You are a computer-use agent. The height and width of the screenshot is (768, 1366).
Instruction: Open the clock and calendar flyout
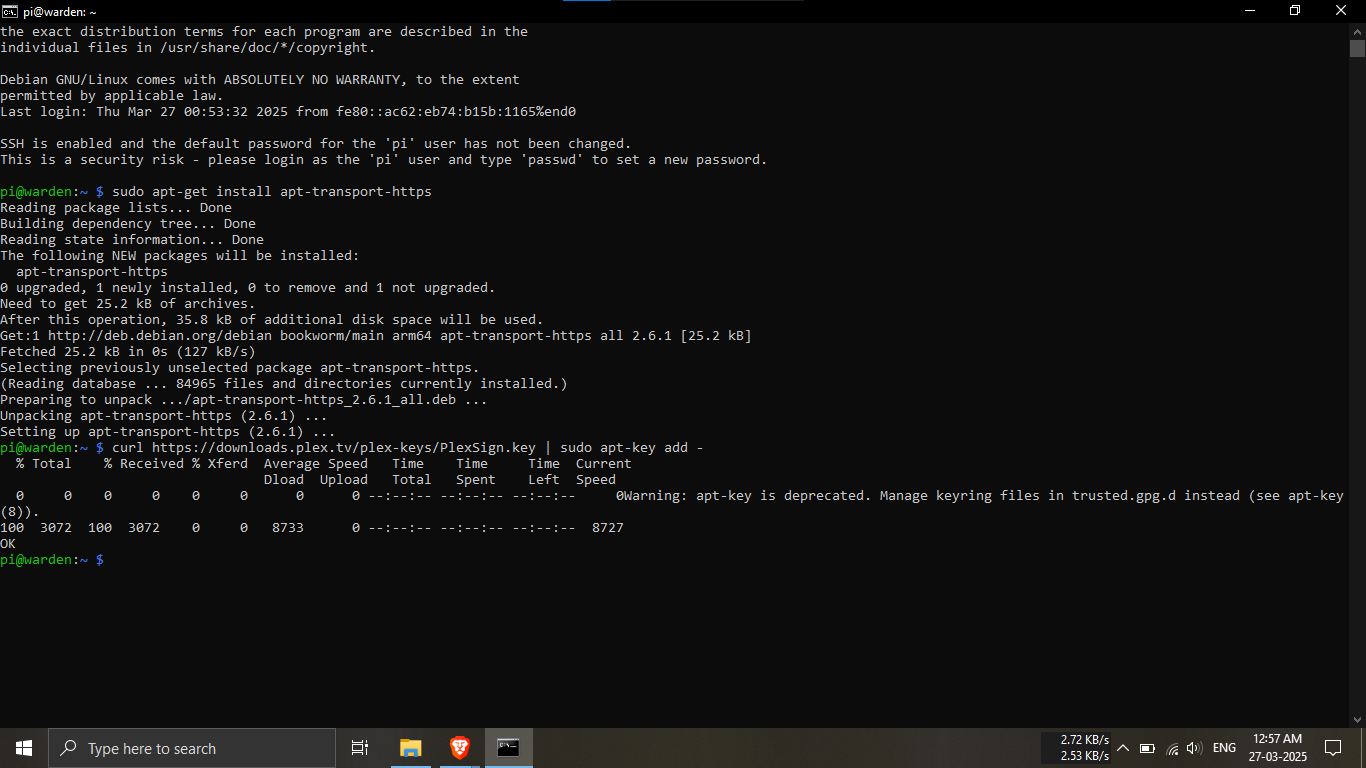pyautogui.click(x=1277, y=748)
